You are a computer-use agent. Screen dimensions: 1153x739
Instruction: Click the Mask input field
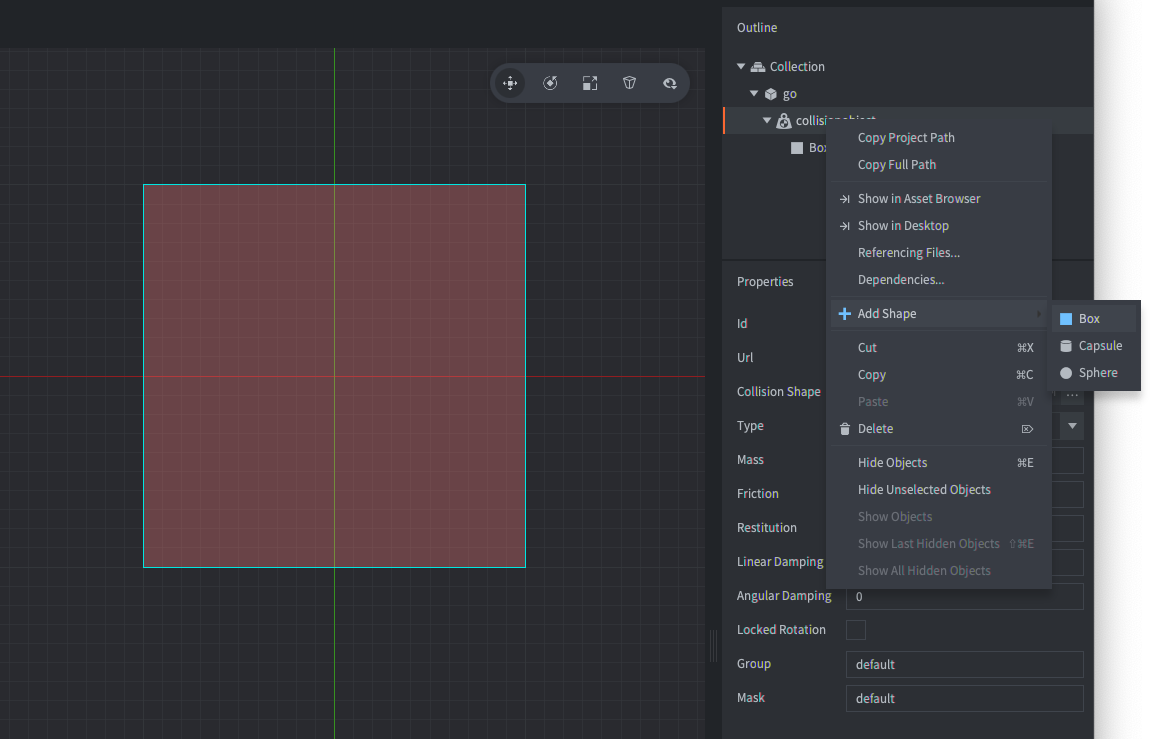[963, 698]
